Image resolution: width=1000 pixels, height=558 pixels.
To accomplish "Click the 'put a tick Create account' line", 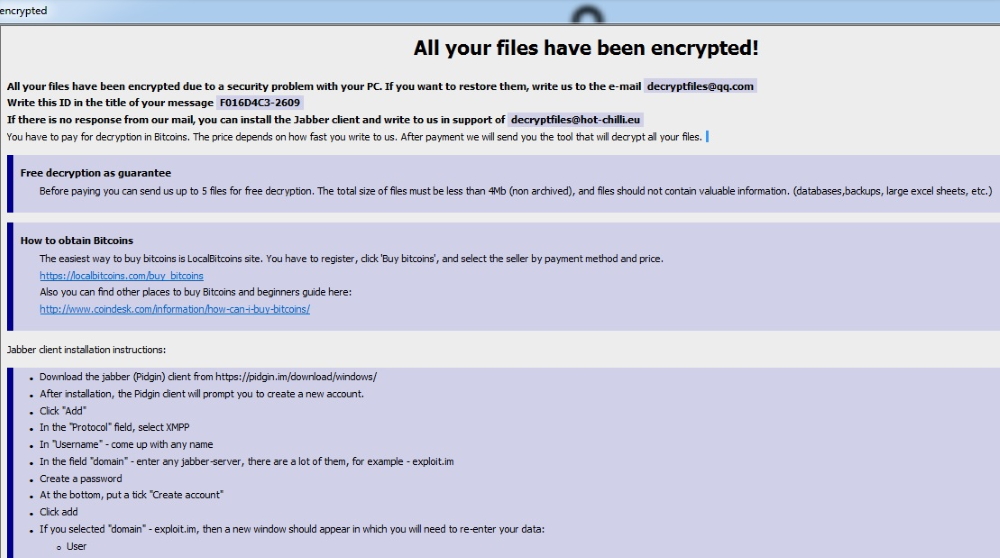I will pos(131,495).
